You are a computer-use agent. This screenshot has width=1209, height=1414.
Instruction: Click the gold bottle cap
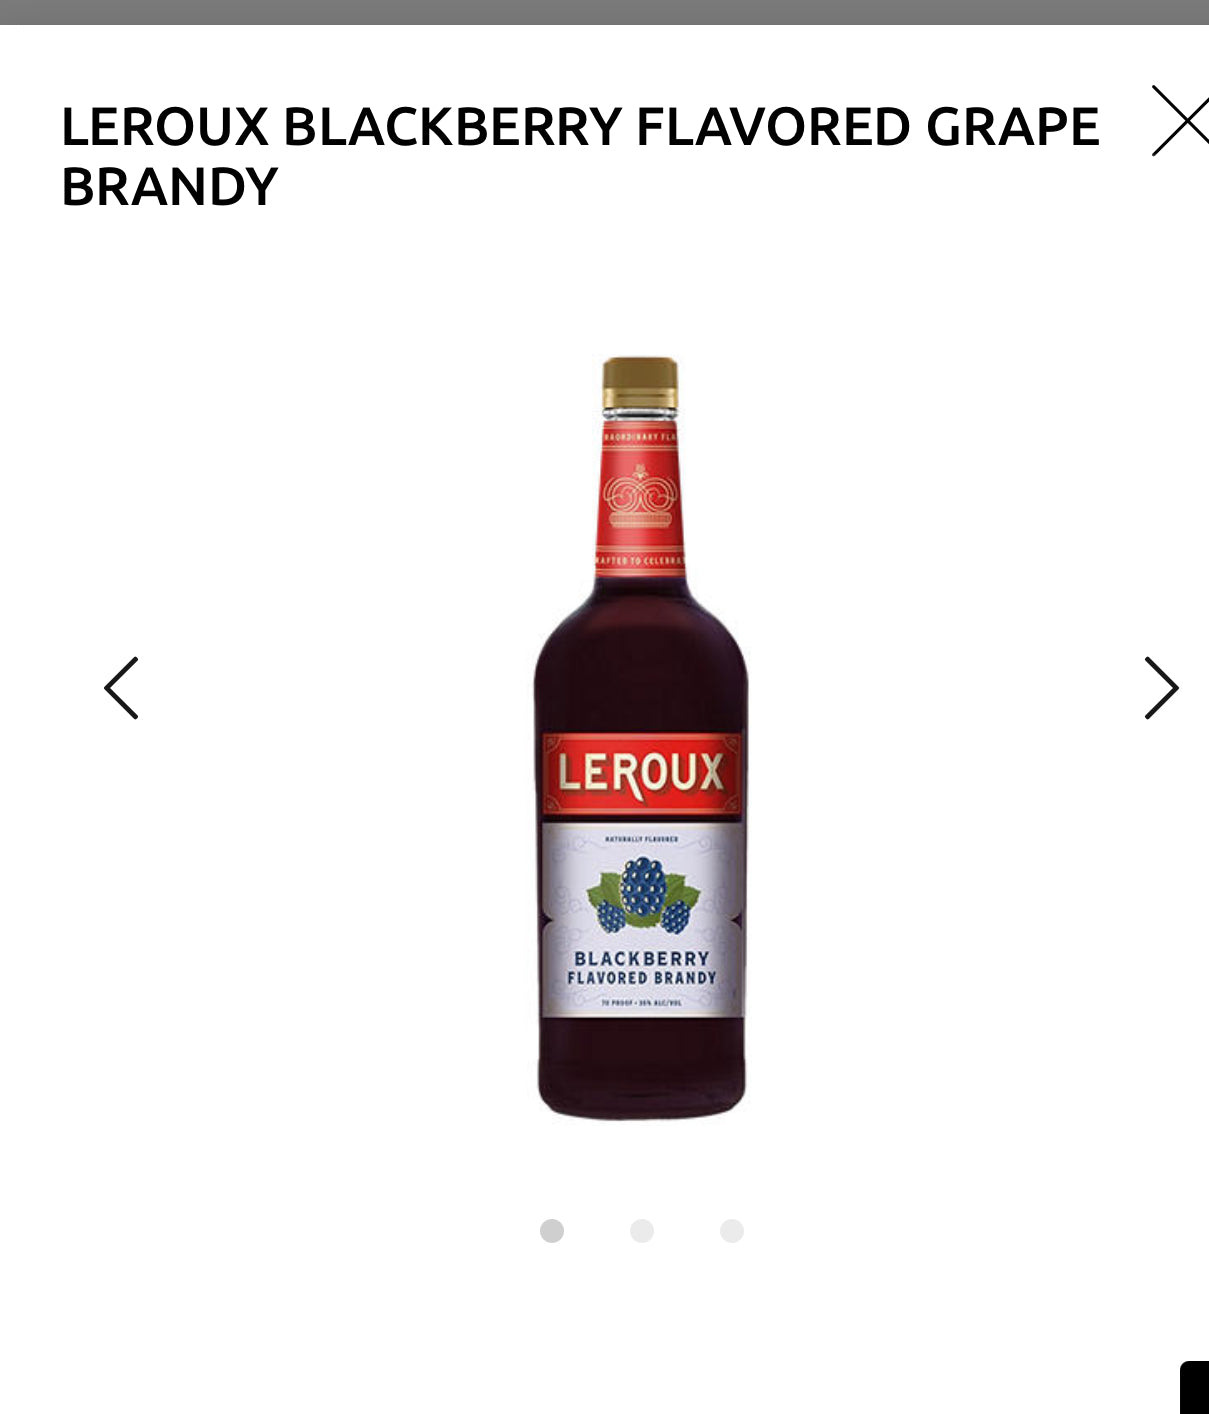coord(640,381)
